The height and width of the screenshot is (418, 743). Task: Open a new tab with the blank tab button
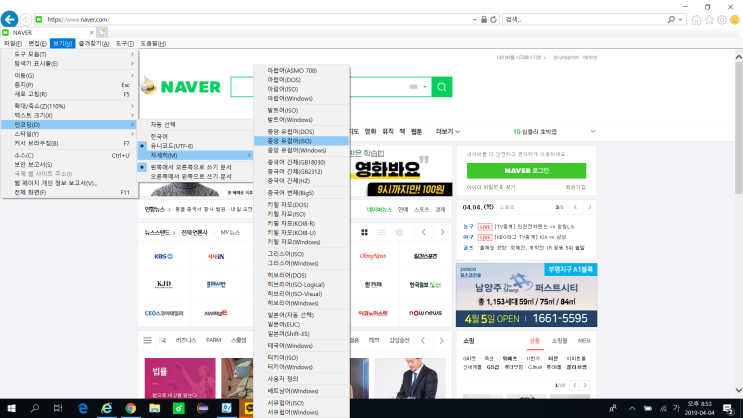point(102,32)
